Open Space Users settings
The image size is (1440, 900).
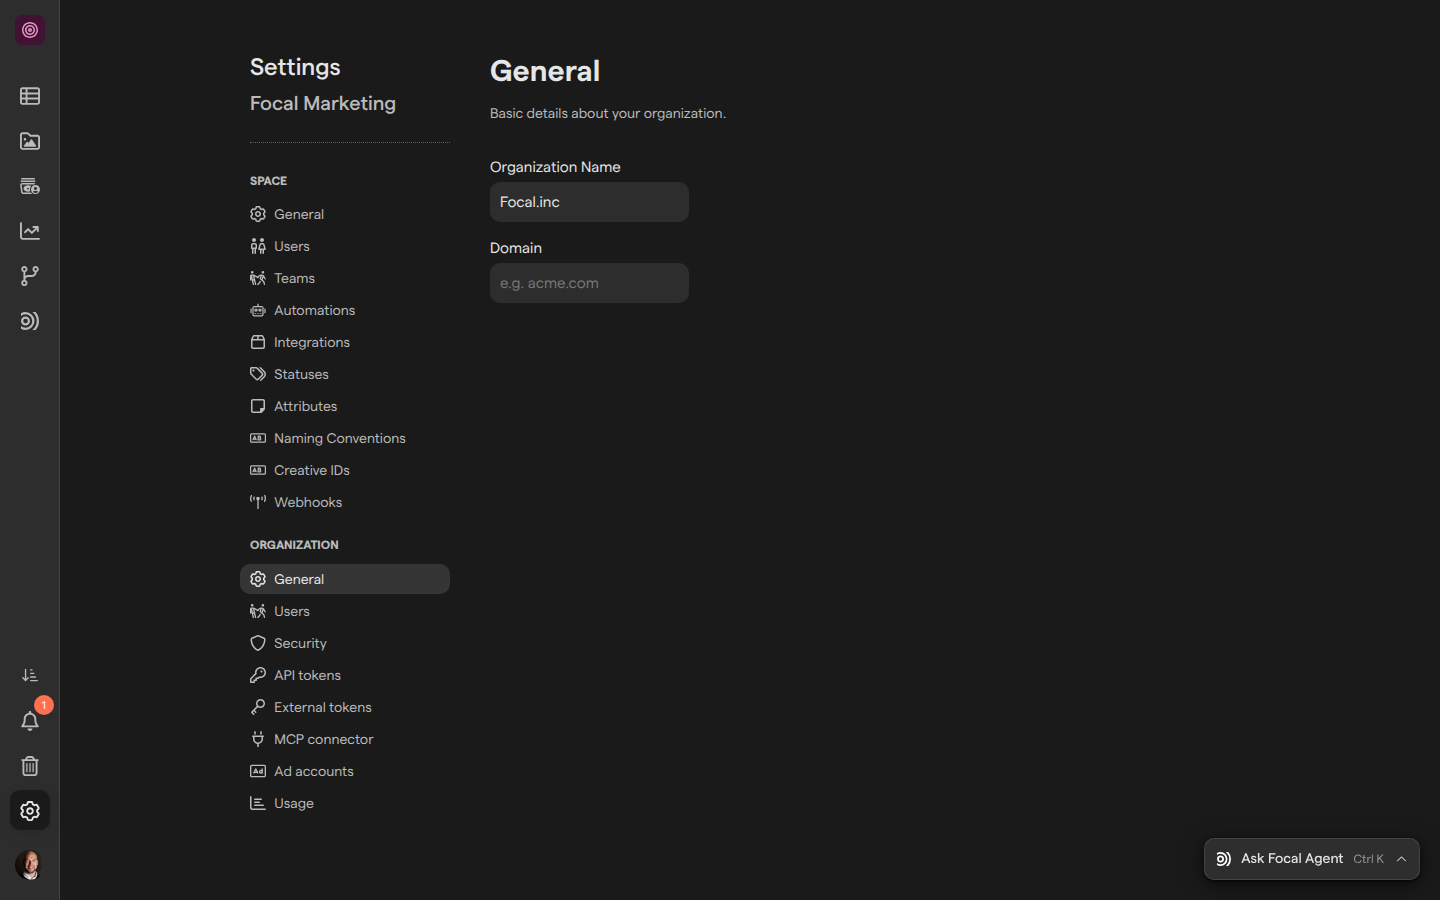click(345, 246)
